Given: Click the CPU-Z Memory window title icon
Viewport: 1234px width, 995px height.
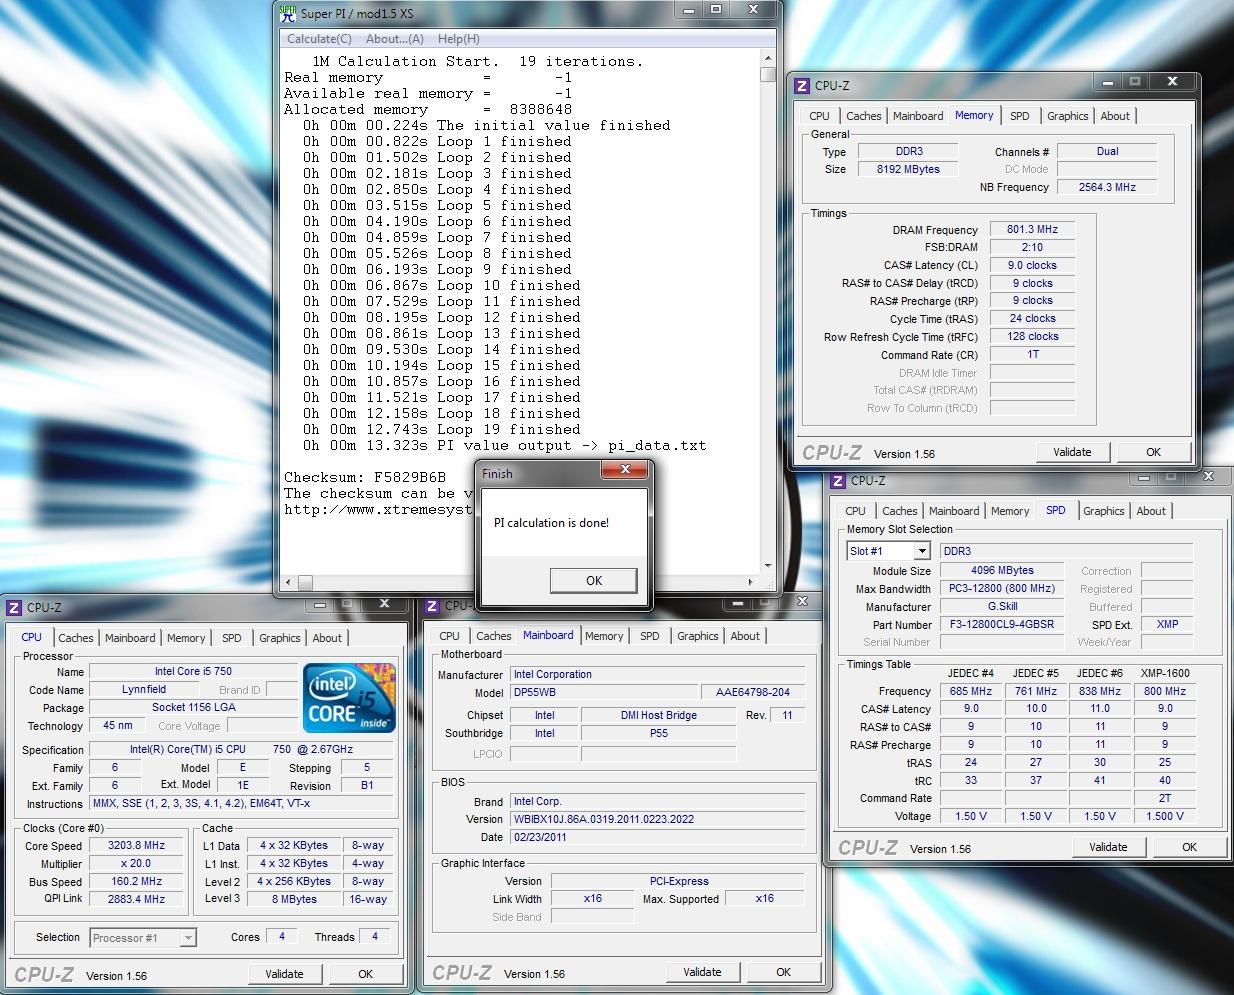Looking at the screenshot, I should point(802,86).
